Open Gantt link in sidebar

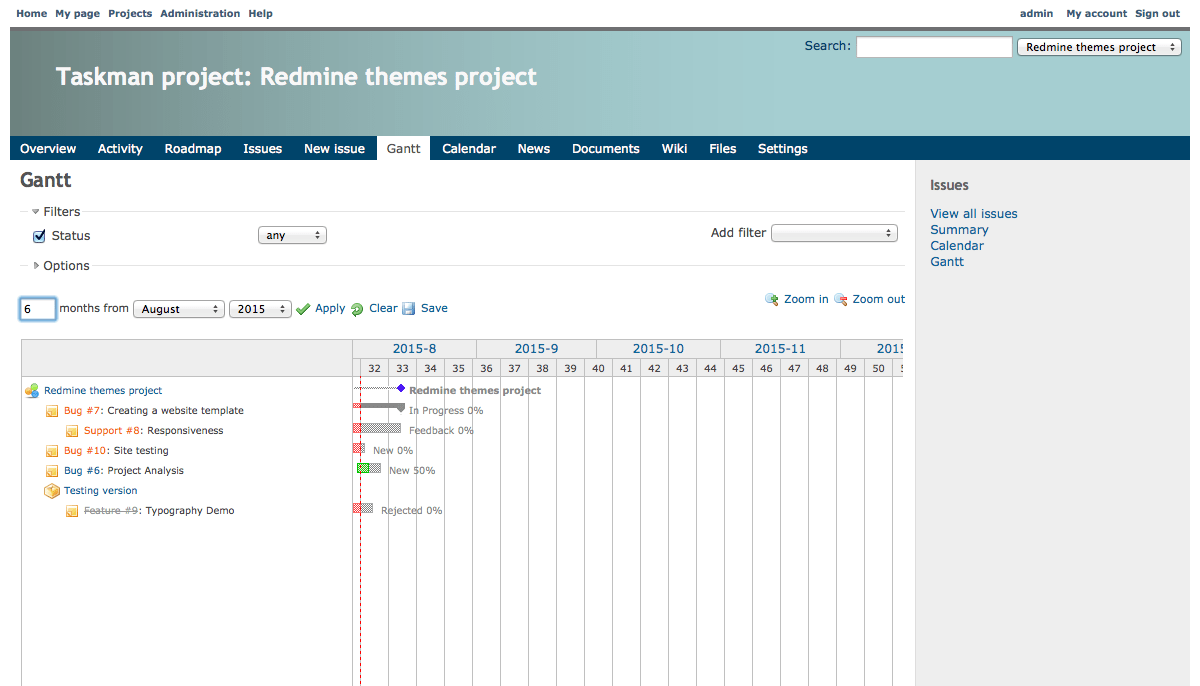click(x=947, y=261)
